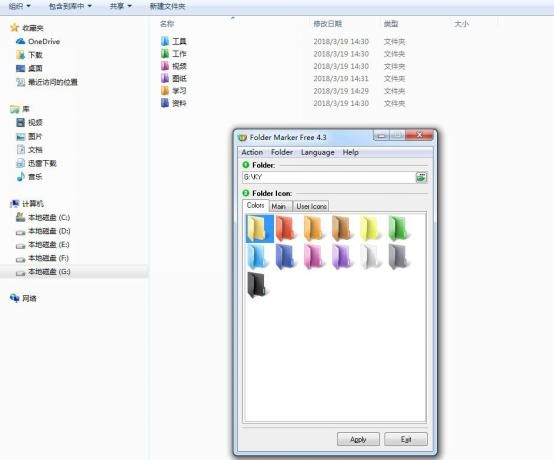Choose the red folder color icon
This screenshot has height=460, width=554.
click(285, 229)
